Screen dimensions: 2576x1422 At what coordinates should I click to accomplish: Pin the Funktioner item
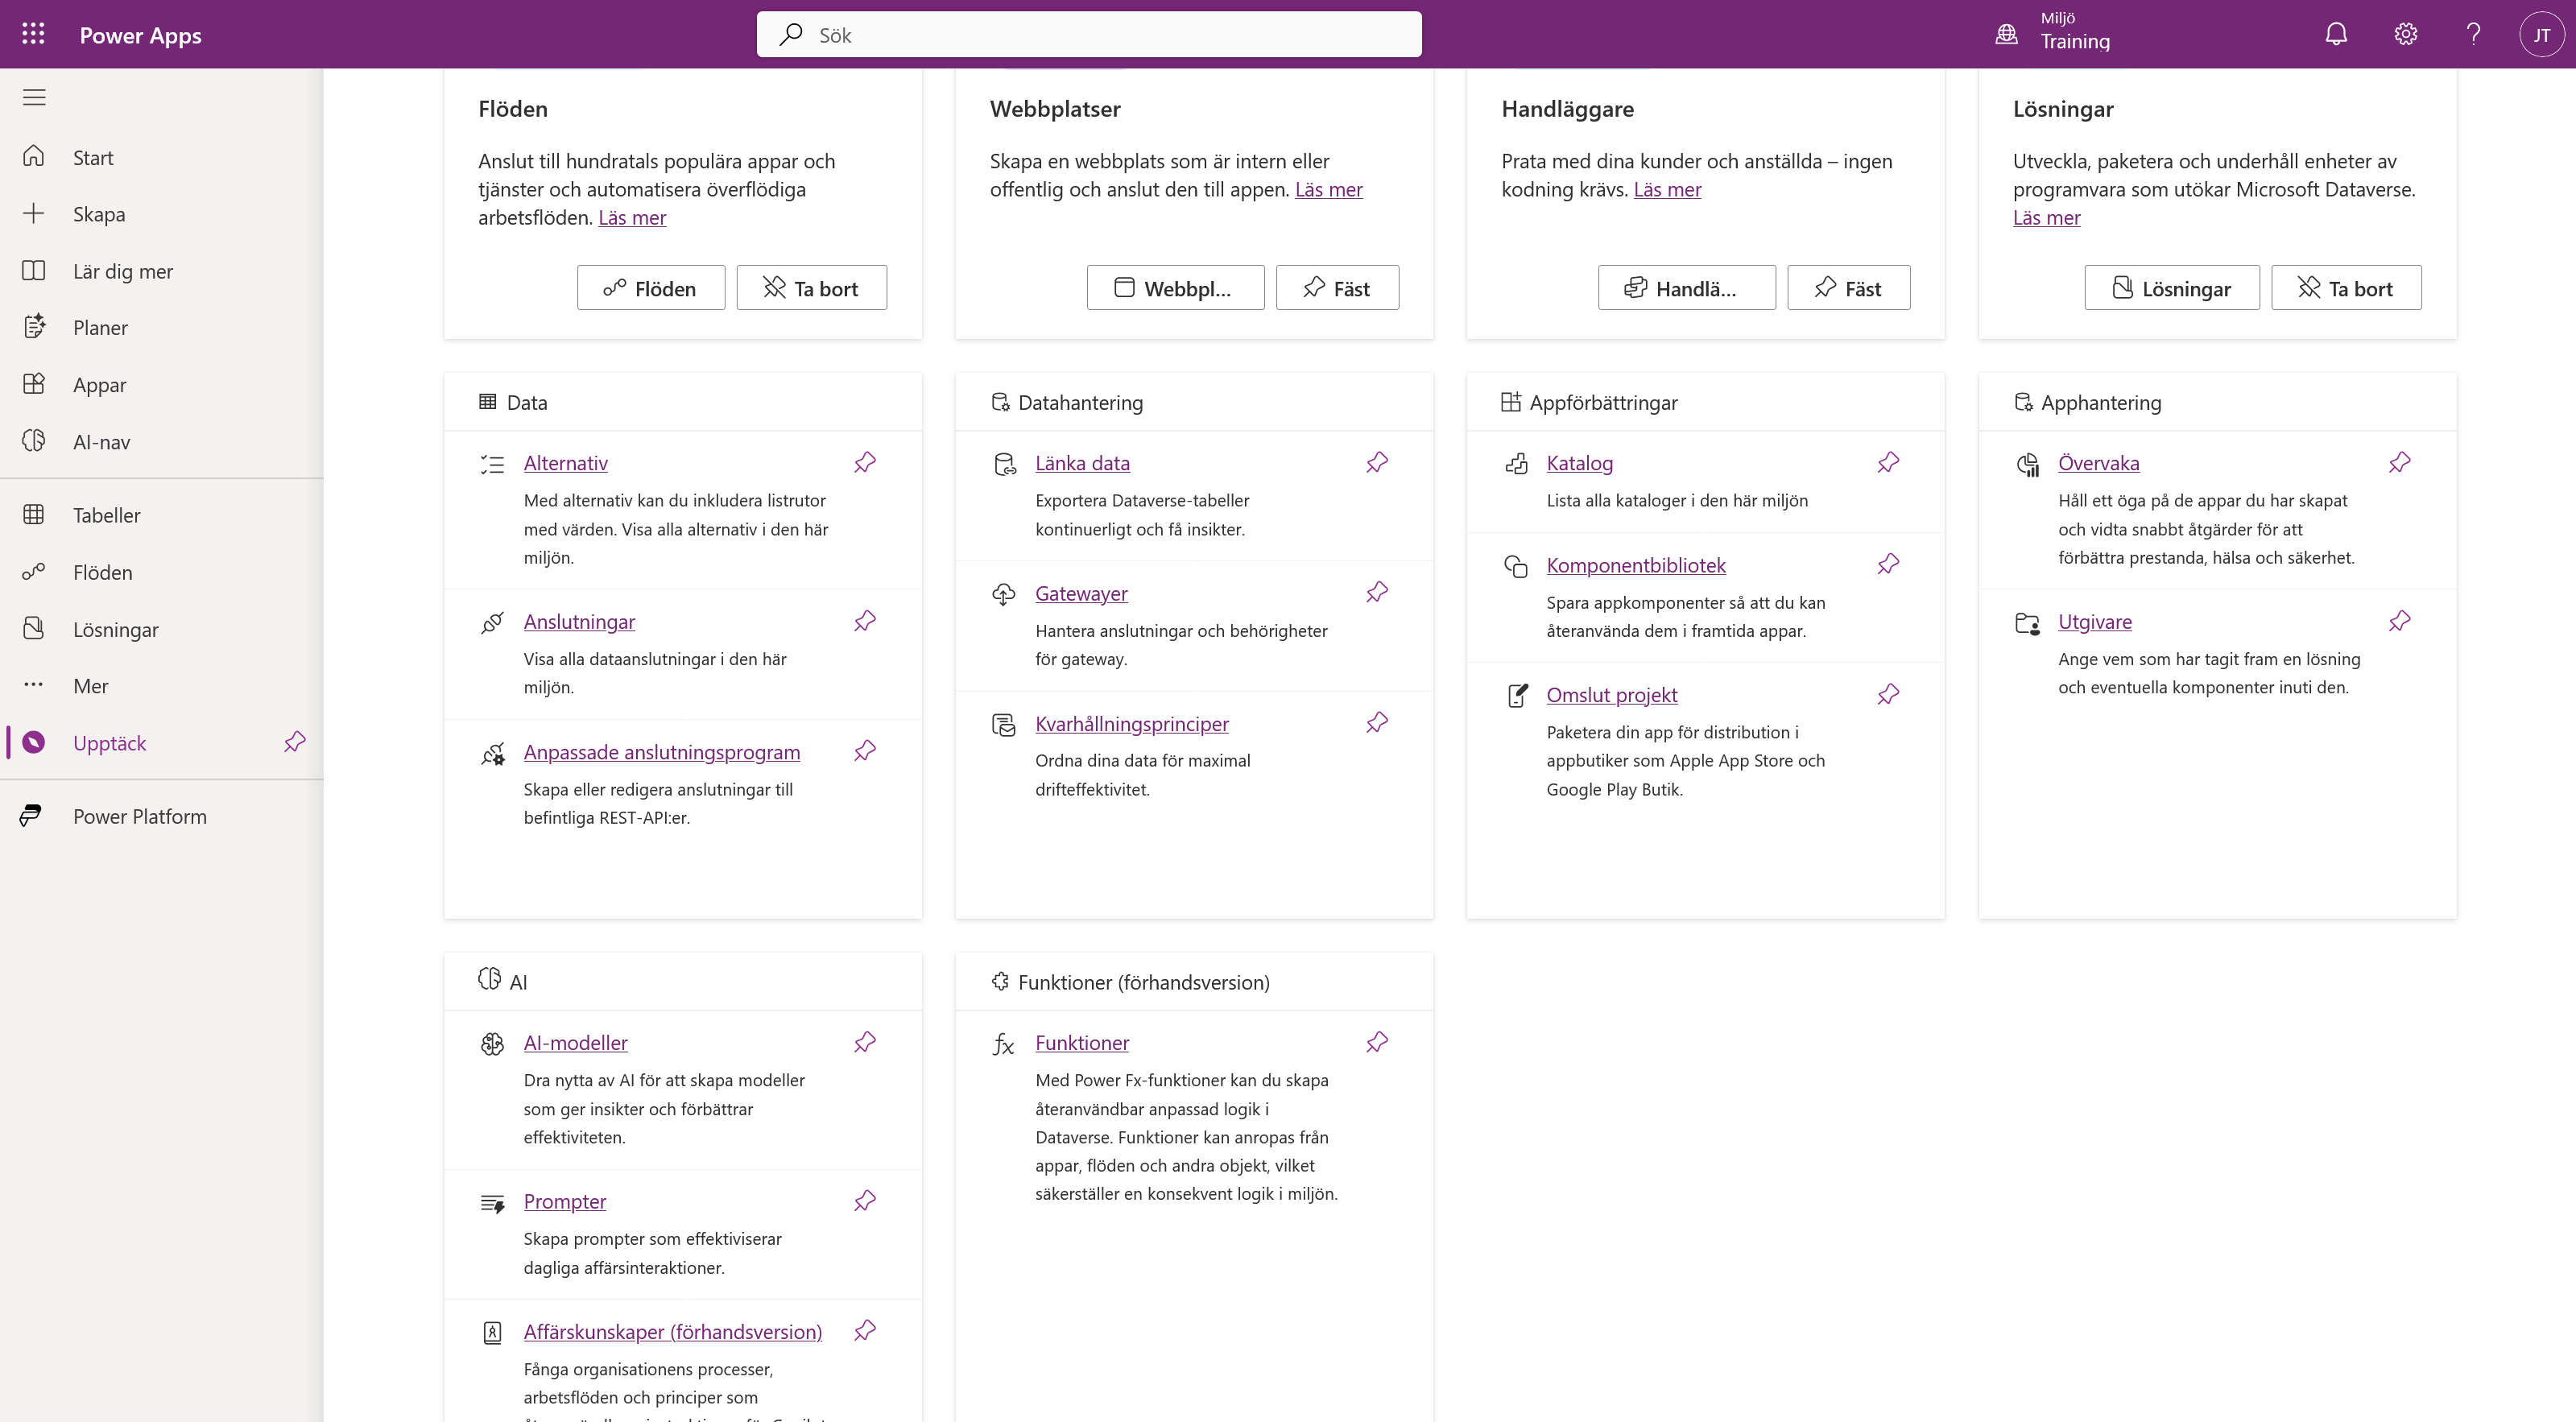(1377, 1042)
